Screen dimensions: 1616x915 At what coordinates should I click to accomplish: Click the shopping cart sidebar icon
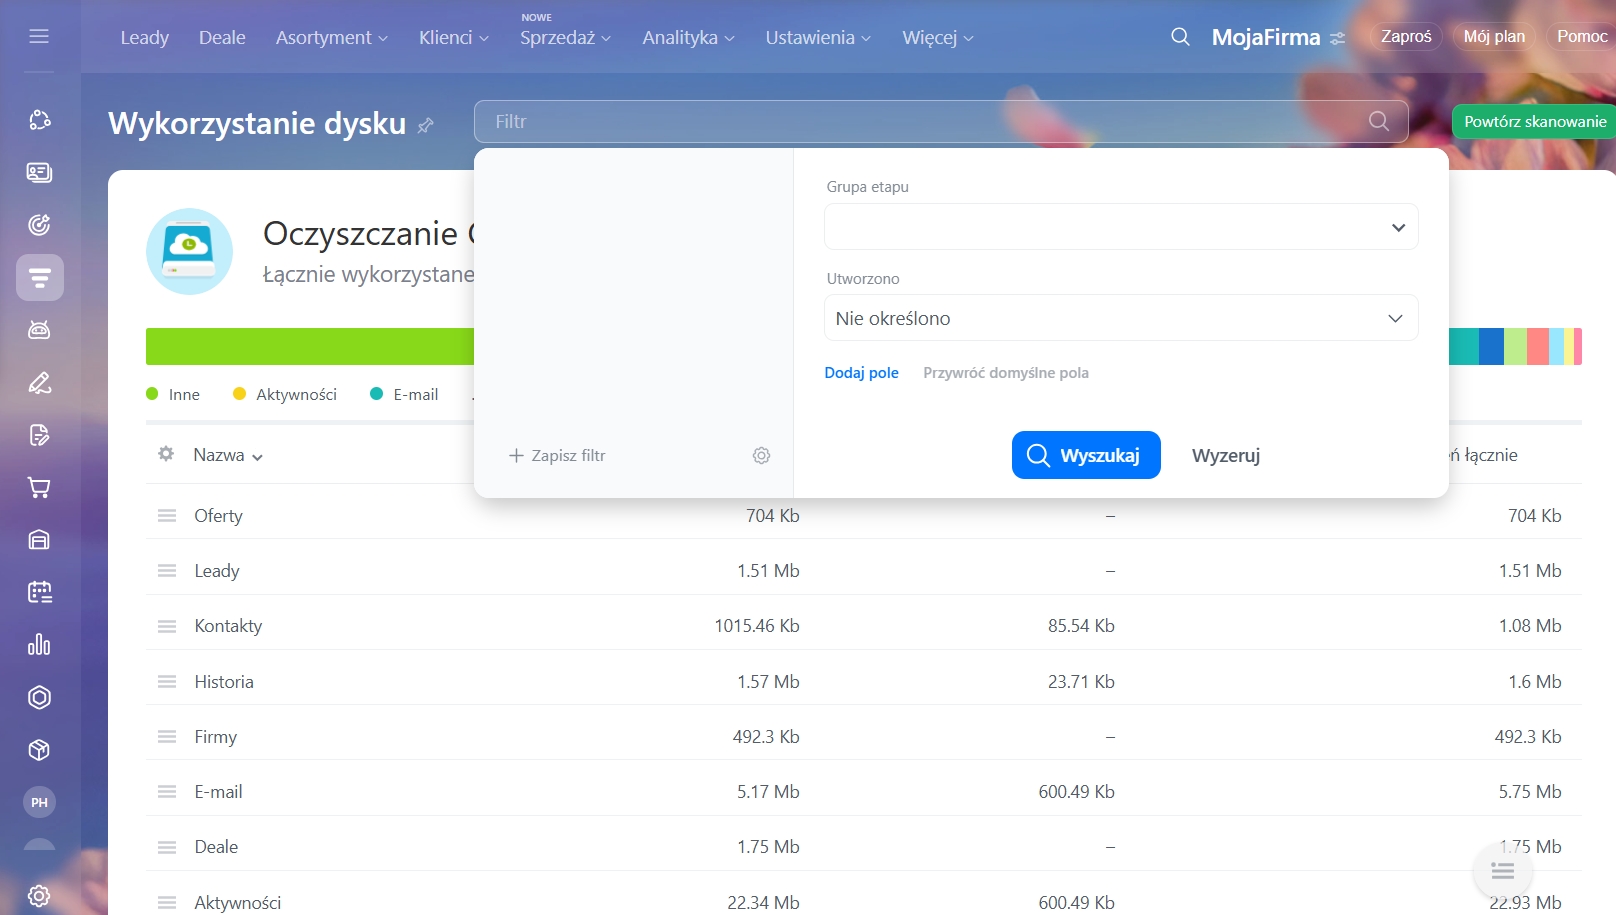coord(39,488)
